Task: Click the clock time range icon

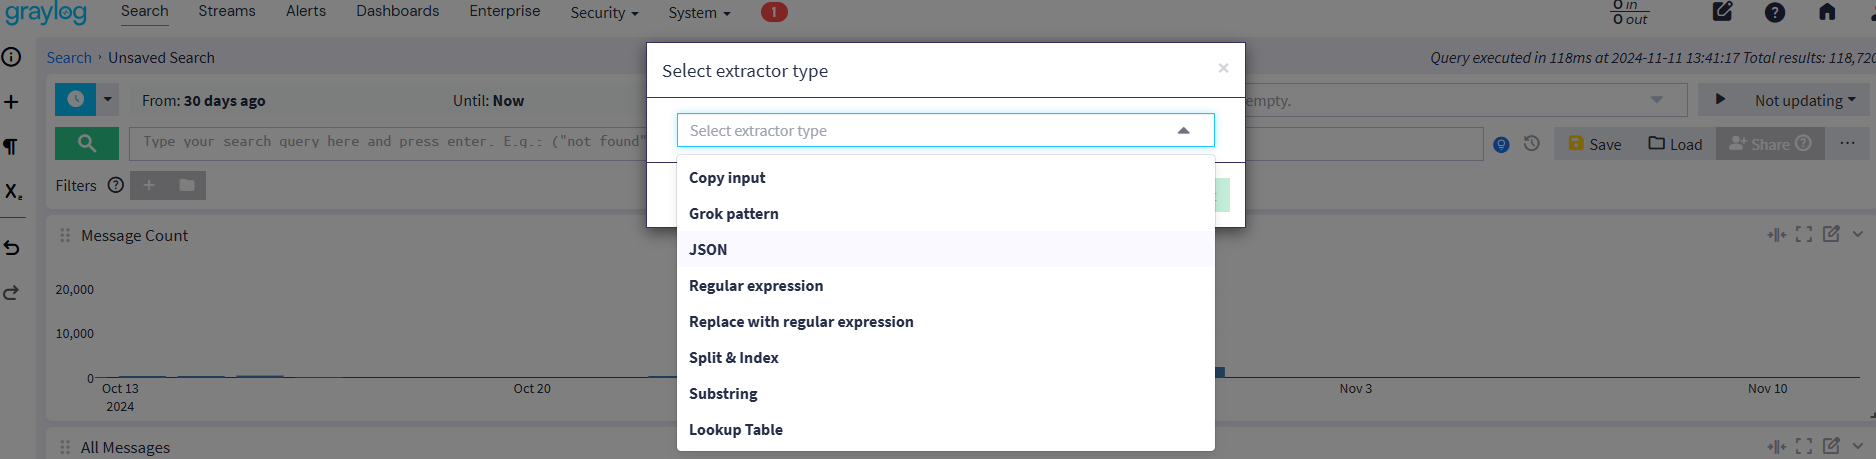Action: coord(75,99)
